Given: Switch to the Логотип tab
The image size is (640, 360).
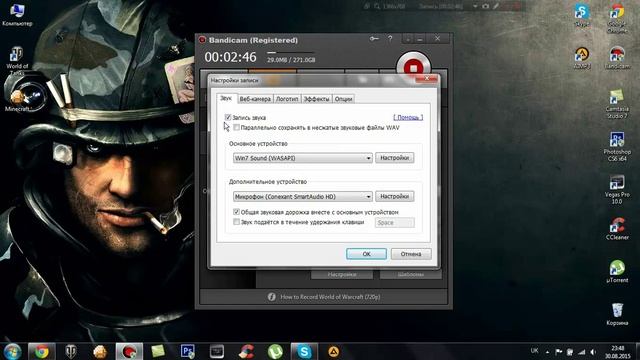Looking at the screenshot, I should 287,99.
